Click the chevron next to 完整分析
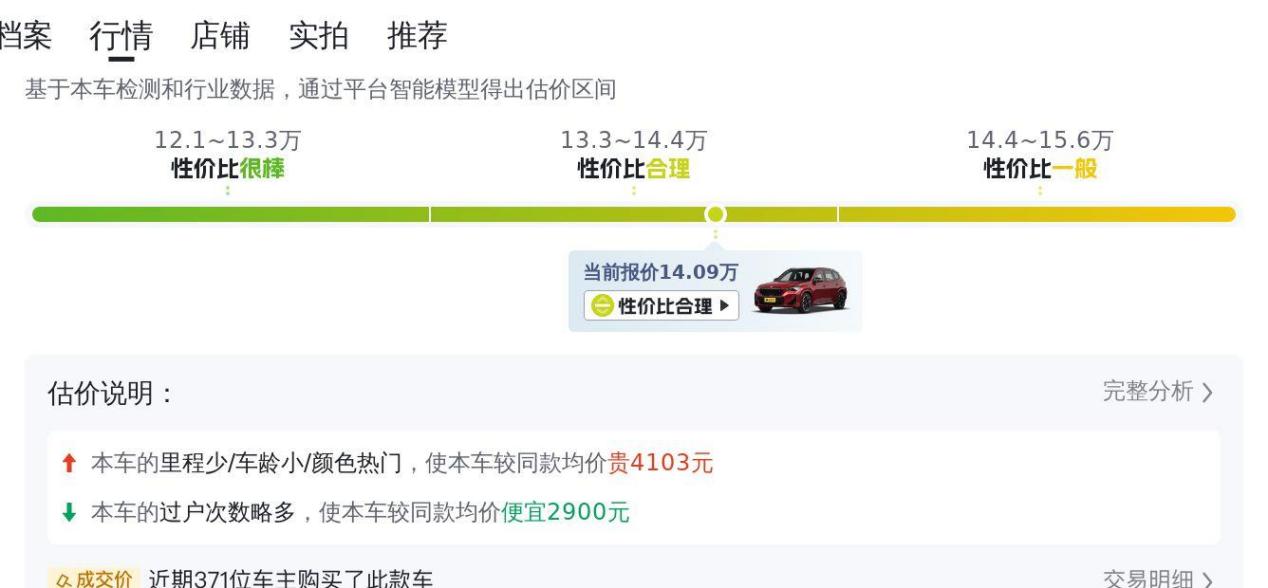This screenshot has height=588, width=1268. click(1207, 393)
